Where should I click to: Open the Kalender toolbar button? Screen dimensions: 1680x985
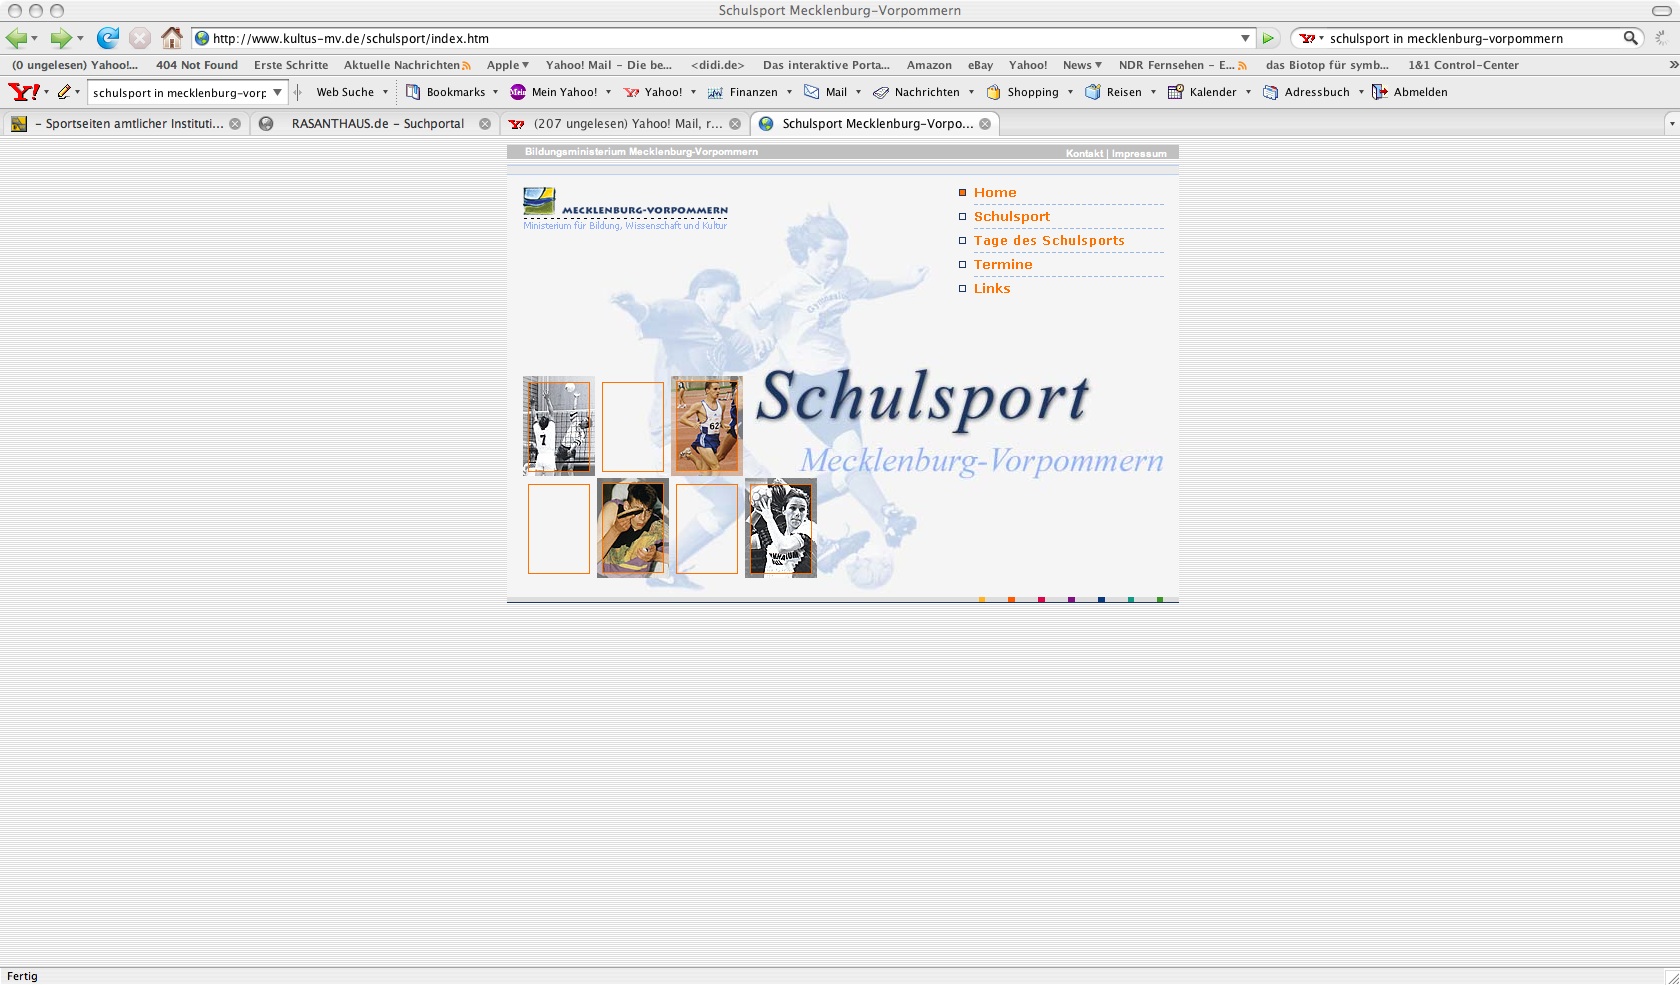click(x=1176, y=92)
